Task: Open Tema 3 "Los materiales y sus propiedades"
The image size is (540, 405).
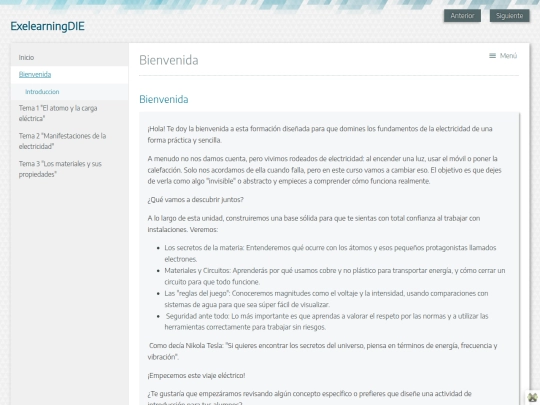Action: point(60,169)
